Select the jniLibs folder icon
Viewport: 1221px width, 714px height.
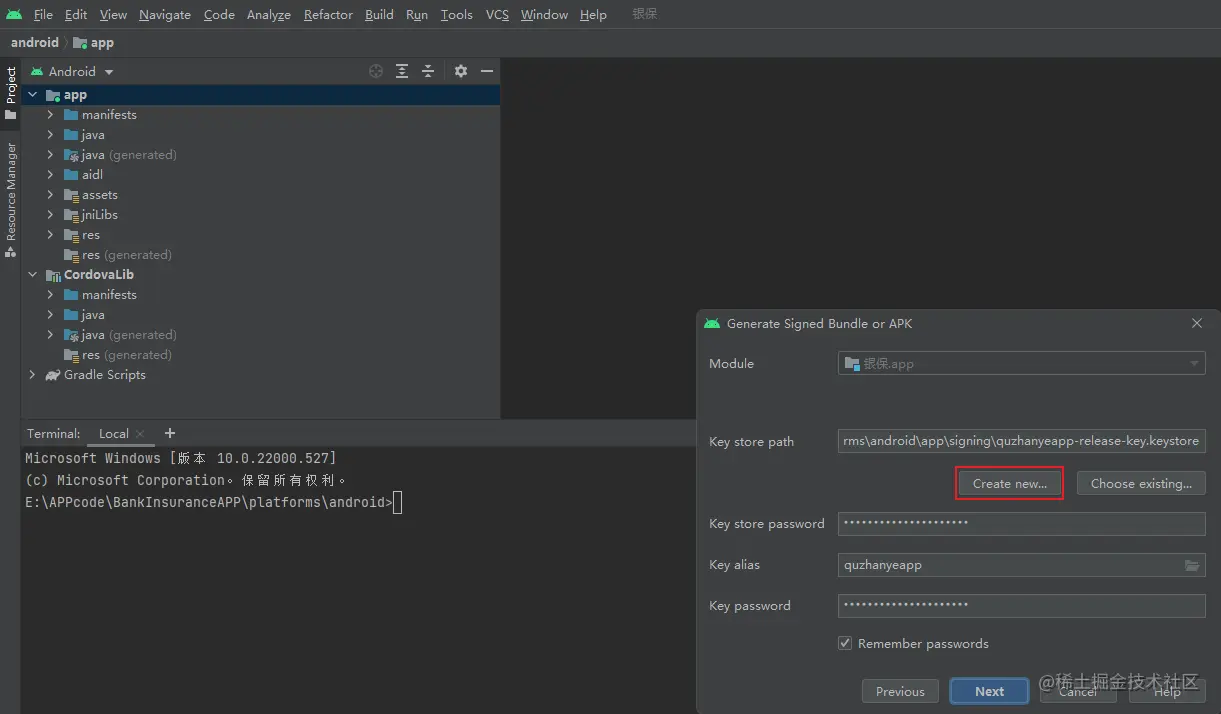[71, 215]
